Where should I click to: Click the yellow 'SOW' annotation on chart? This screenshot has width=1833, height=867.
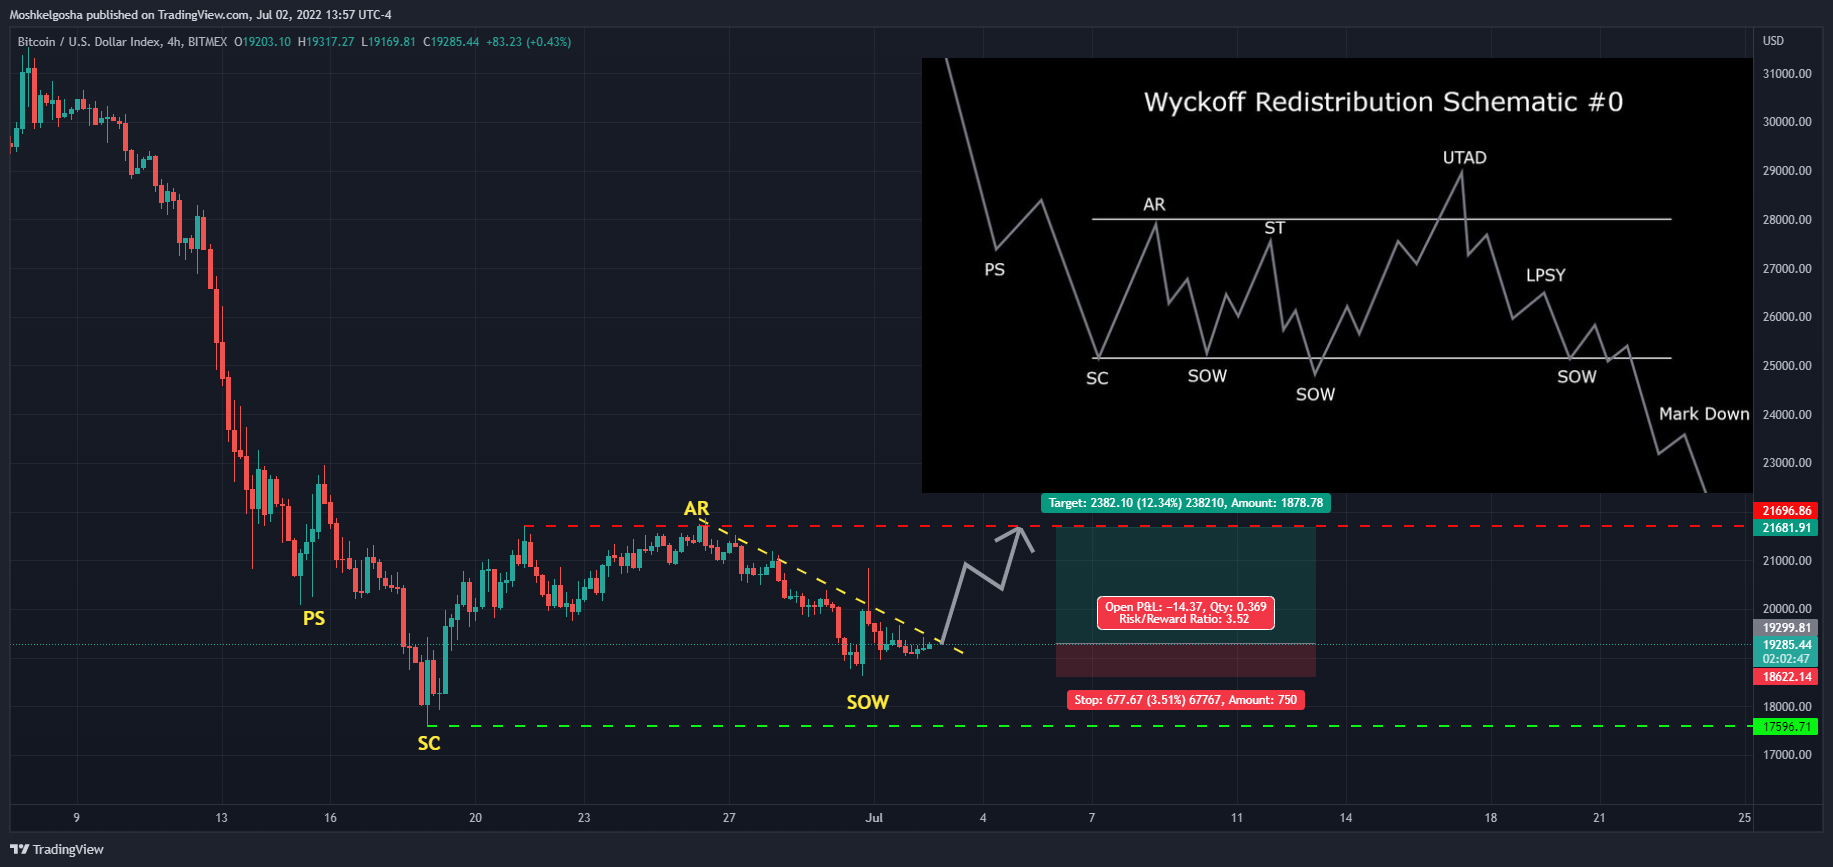click(x=867, y=702)
